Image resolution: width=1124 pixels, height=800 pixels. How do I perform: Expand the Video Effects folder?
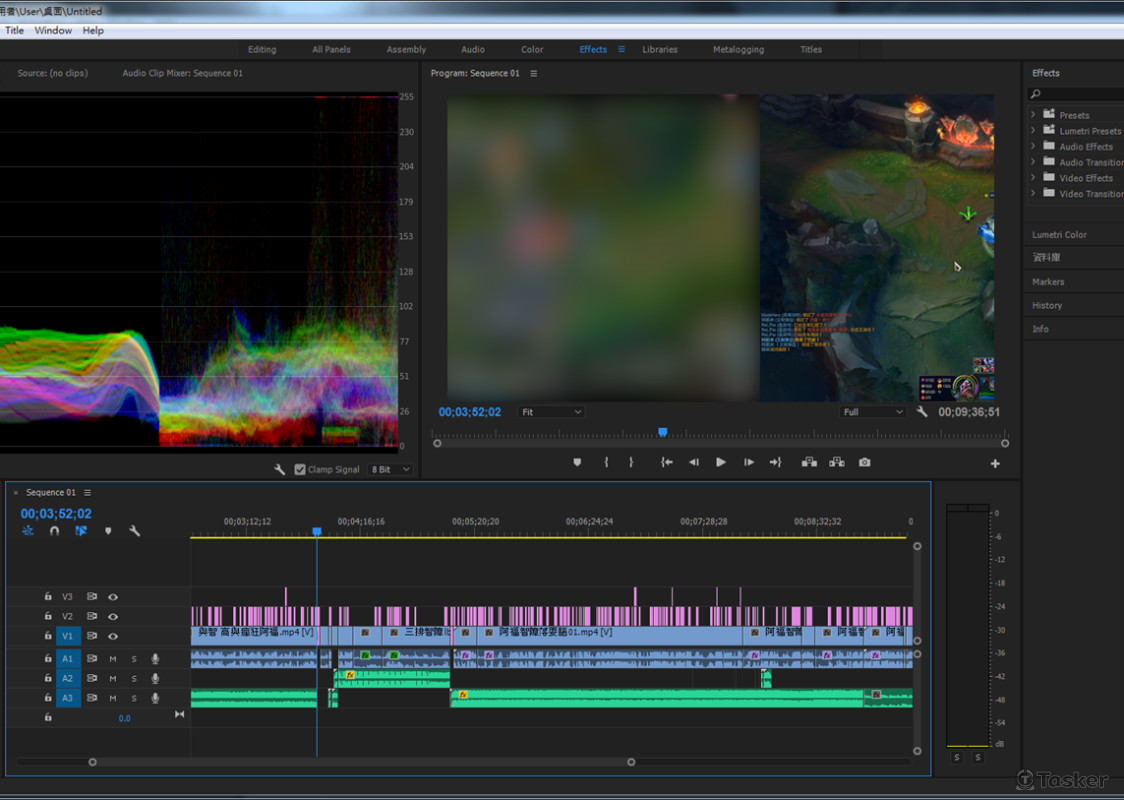point(1033,178)
